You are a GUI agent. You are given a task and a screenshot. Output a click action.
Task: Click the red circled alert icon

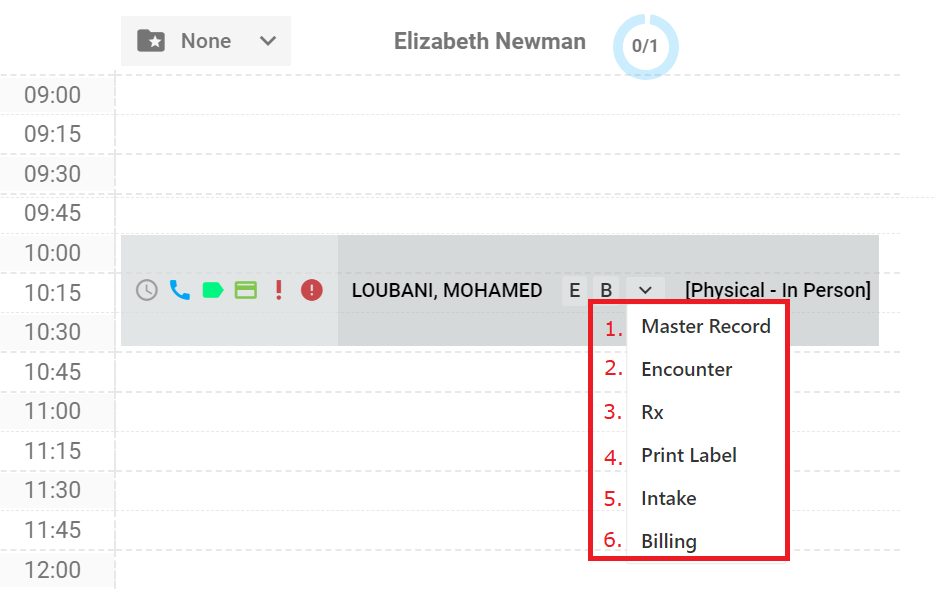(312, 291)
